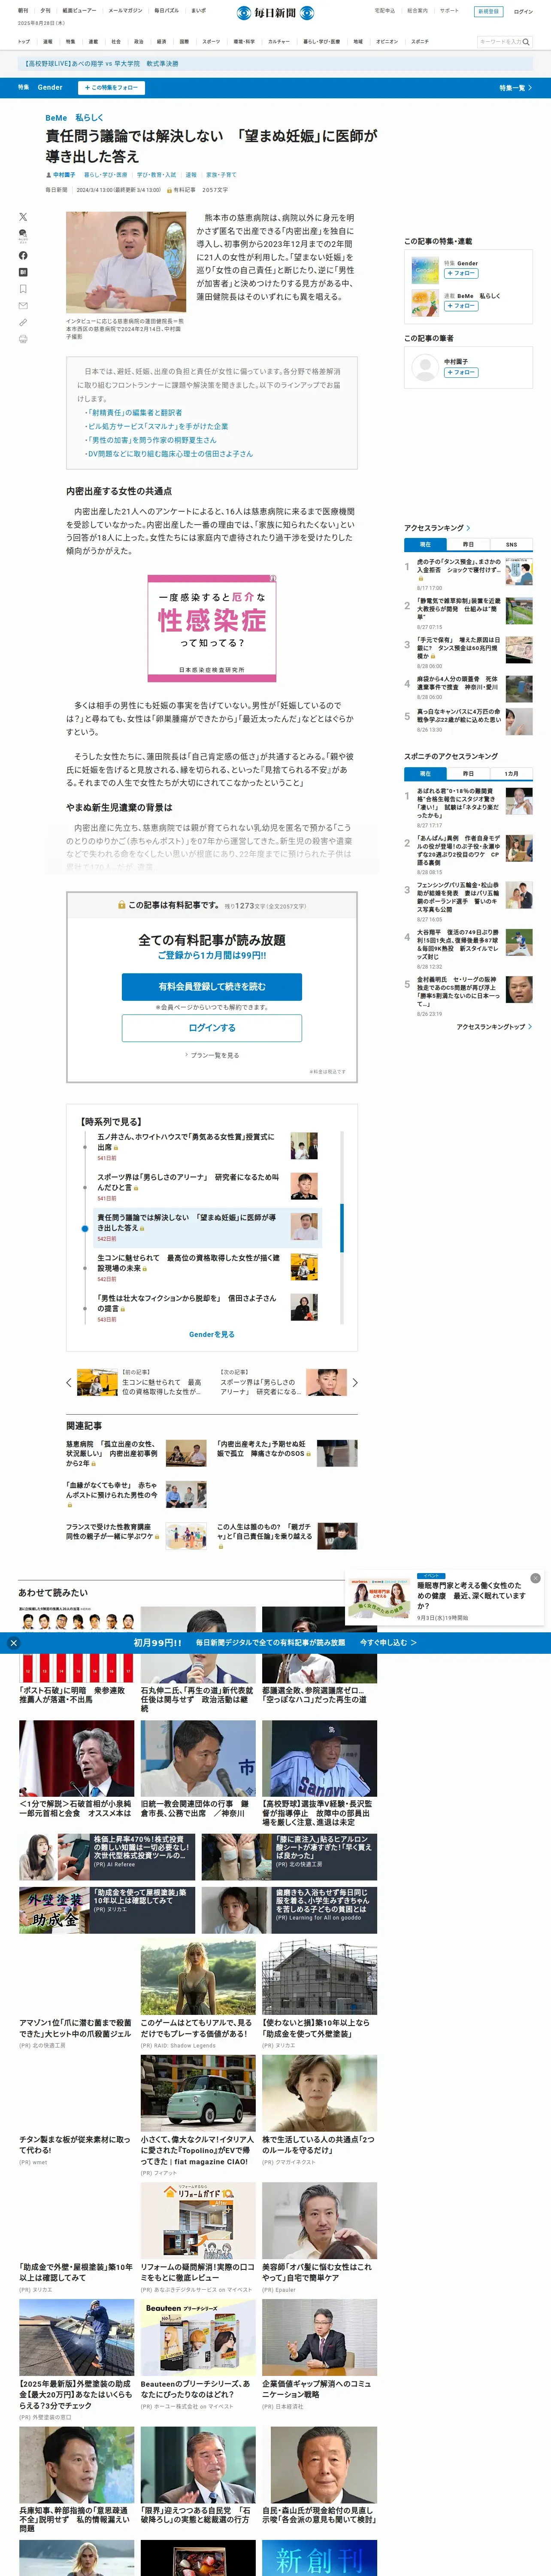Follow the BeMe 私らしく series
551x2576 pixels.
[461, 306]
